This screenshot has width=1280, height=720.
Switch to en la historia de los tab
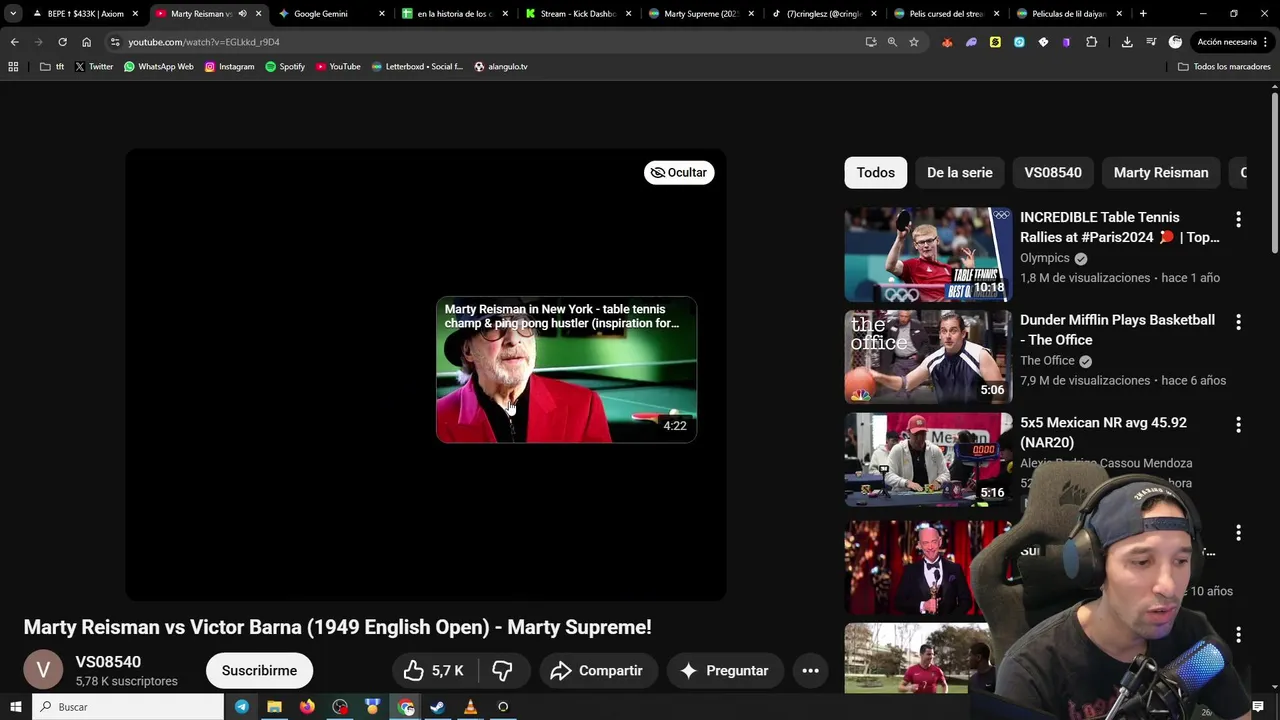coord(454,14)
